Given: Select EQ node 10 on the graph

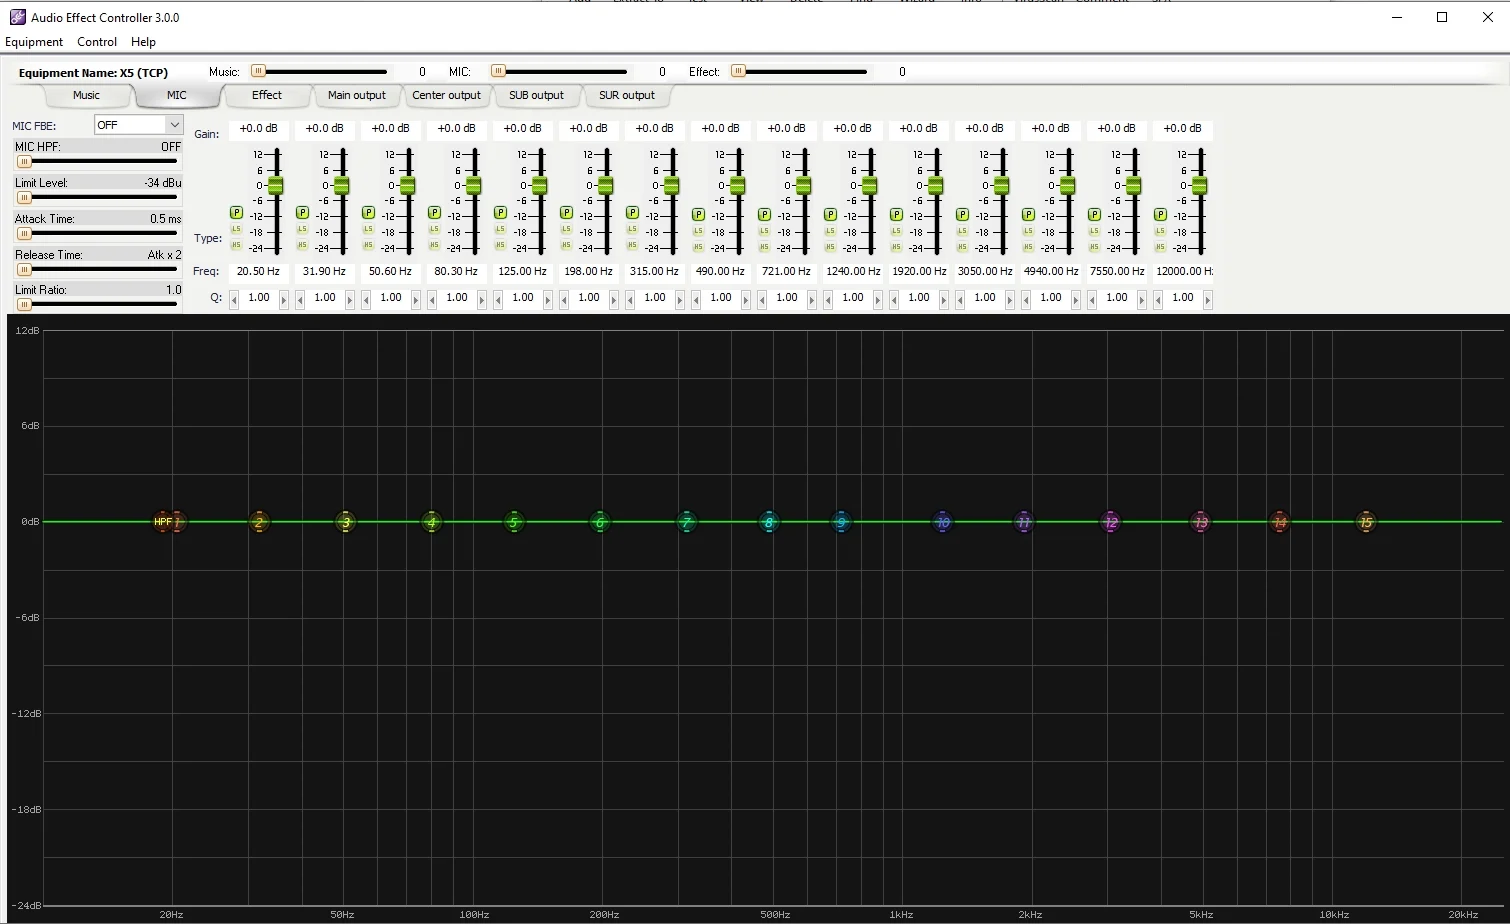Looking at the screenshot, I should (x=942, y=522).
